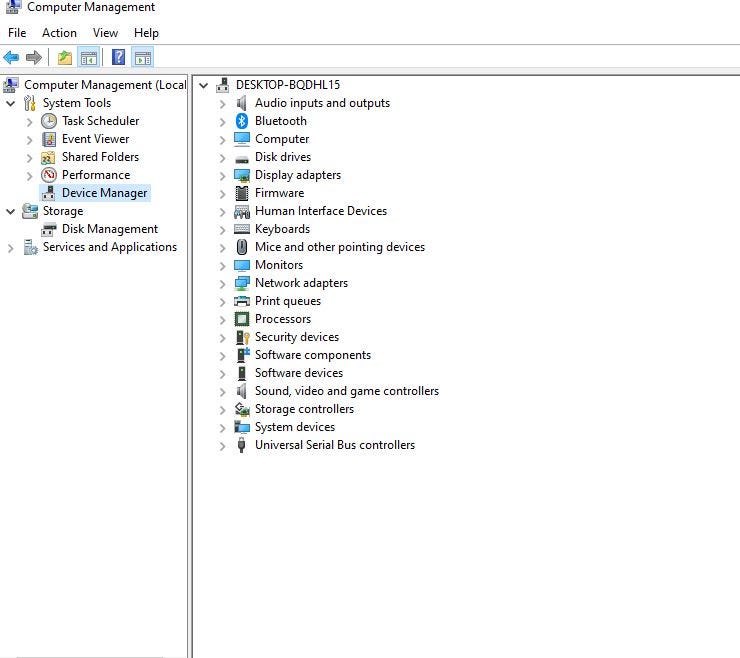Click the Performance icon in left tree
Screen dimensions: 740x658
(x=49, y=175)
